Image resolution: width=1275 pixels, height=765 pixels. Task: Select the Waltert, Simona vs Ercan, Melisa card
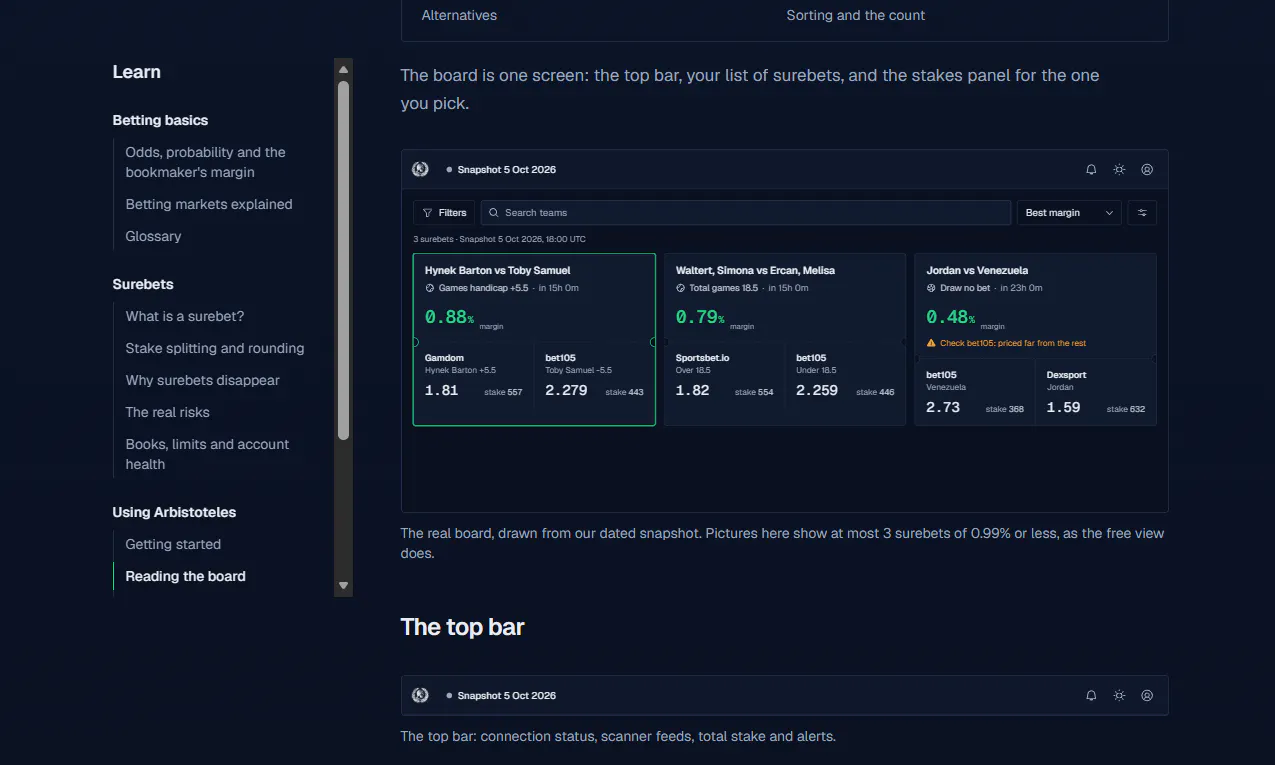785,340
